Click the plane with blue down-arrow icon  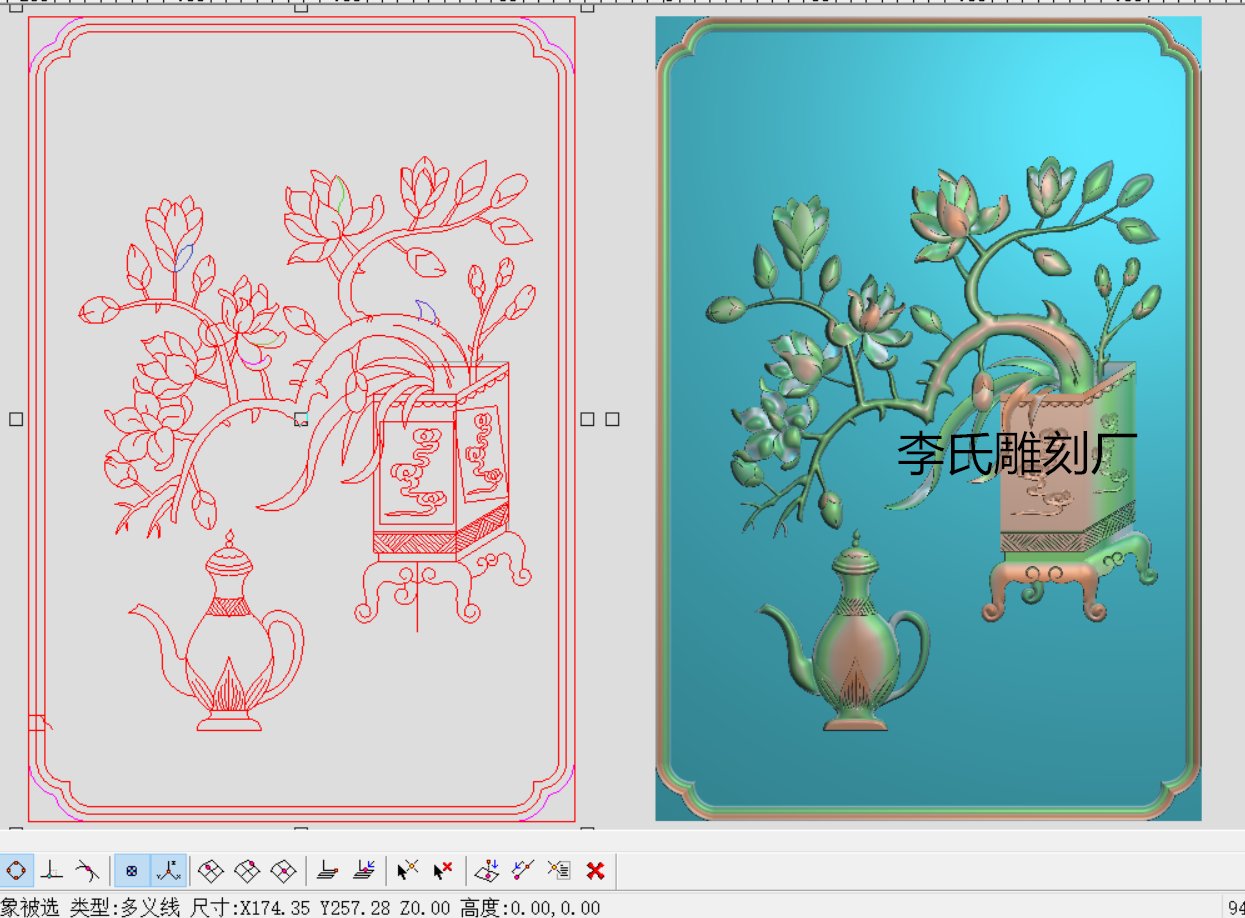click(486, 870)
